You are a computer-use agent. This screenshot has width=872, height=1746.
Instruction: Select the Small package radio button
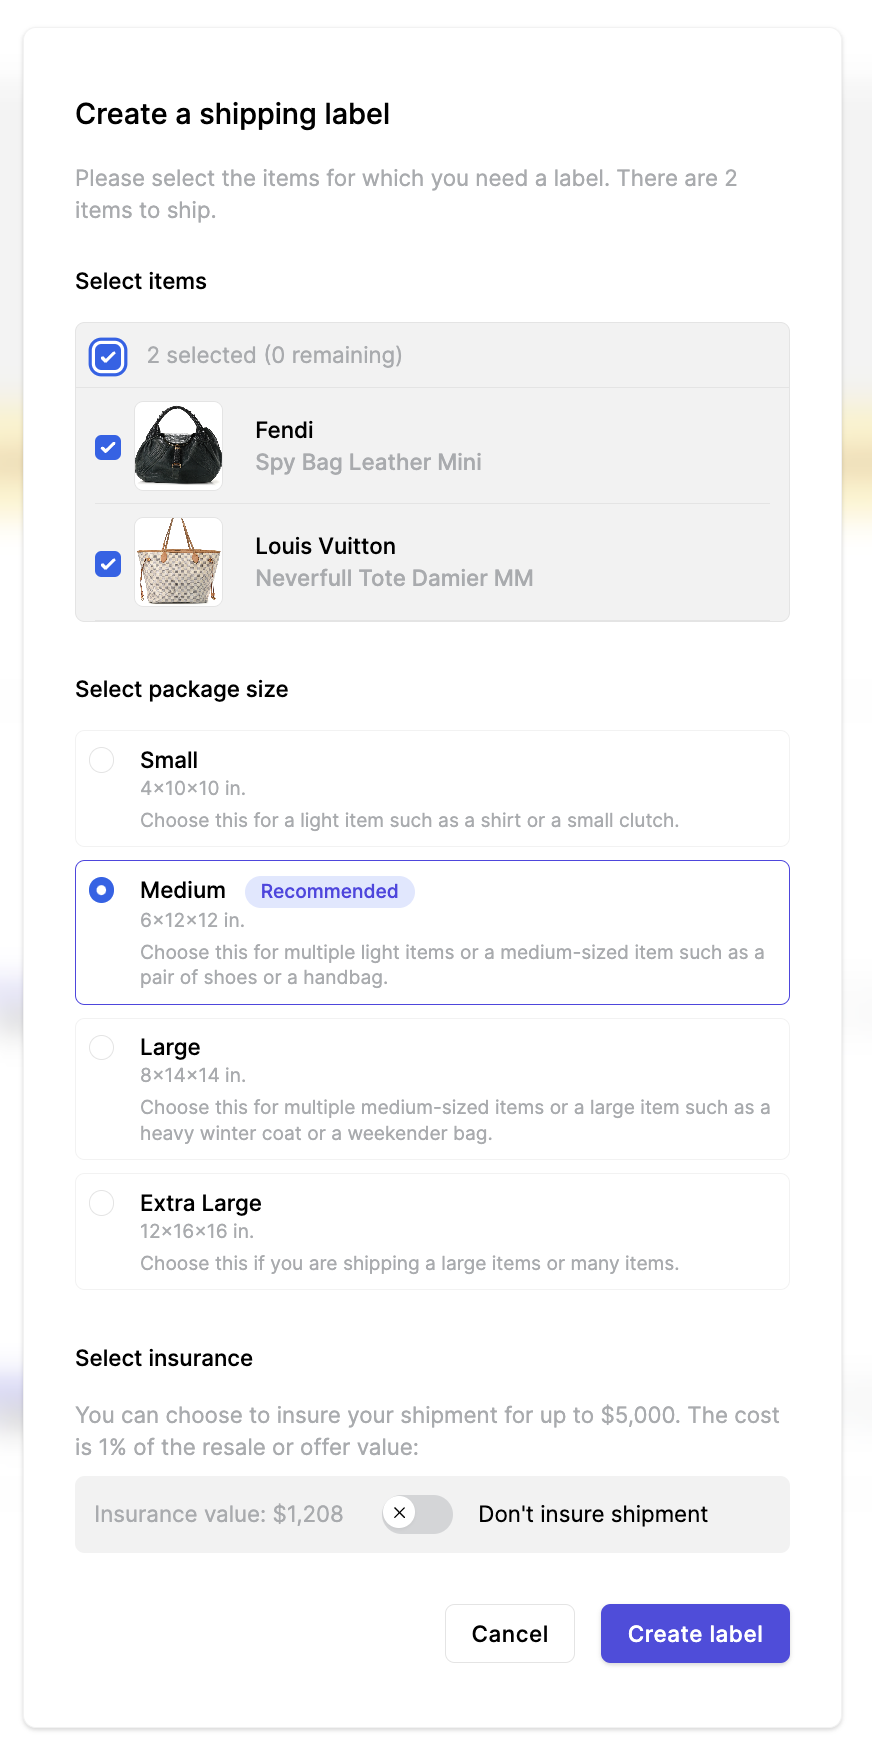[x=102, y=760]
